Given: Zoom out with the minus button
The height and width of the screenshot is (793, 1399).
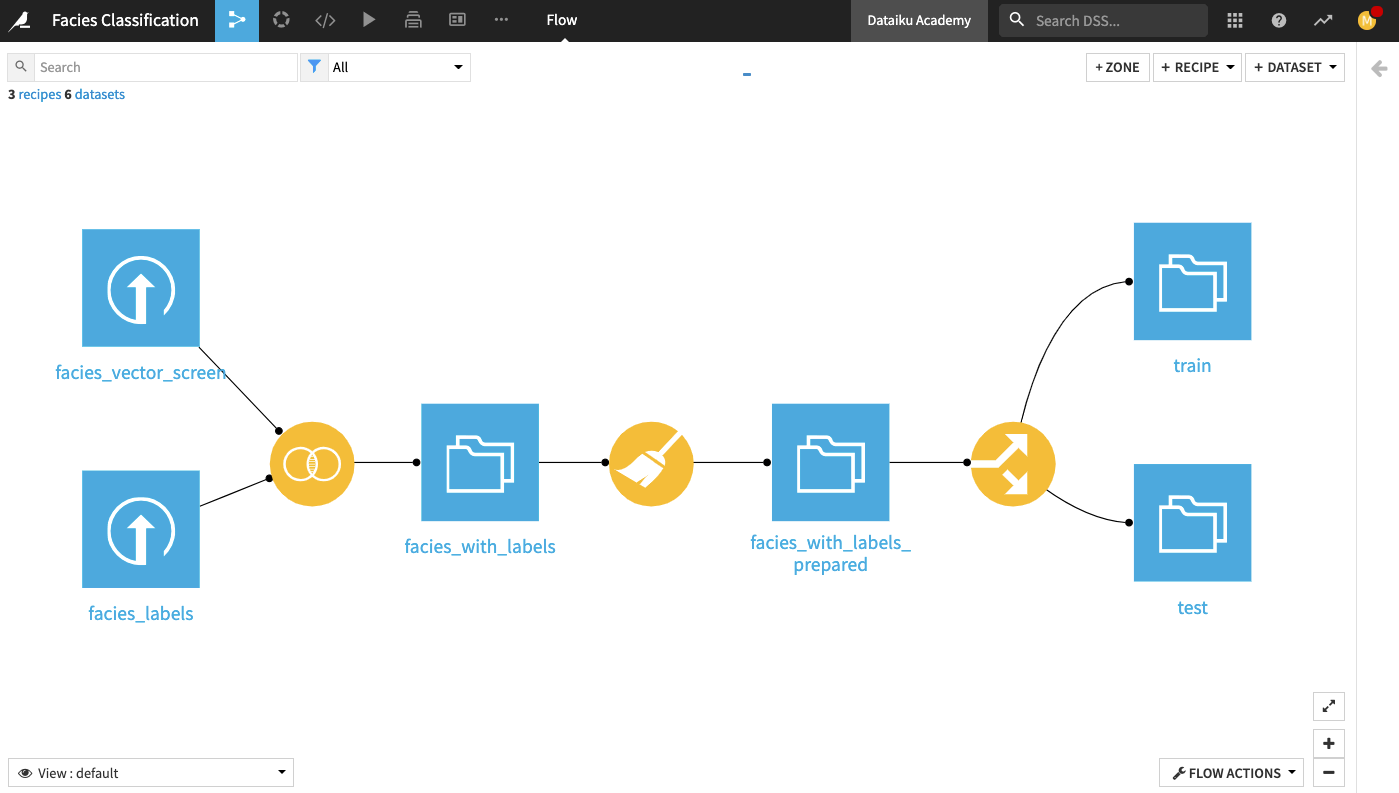Looking at the screenshot, I should point(1328,772).
